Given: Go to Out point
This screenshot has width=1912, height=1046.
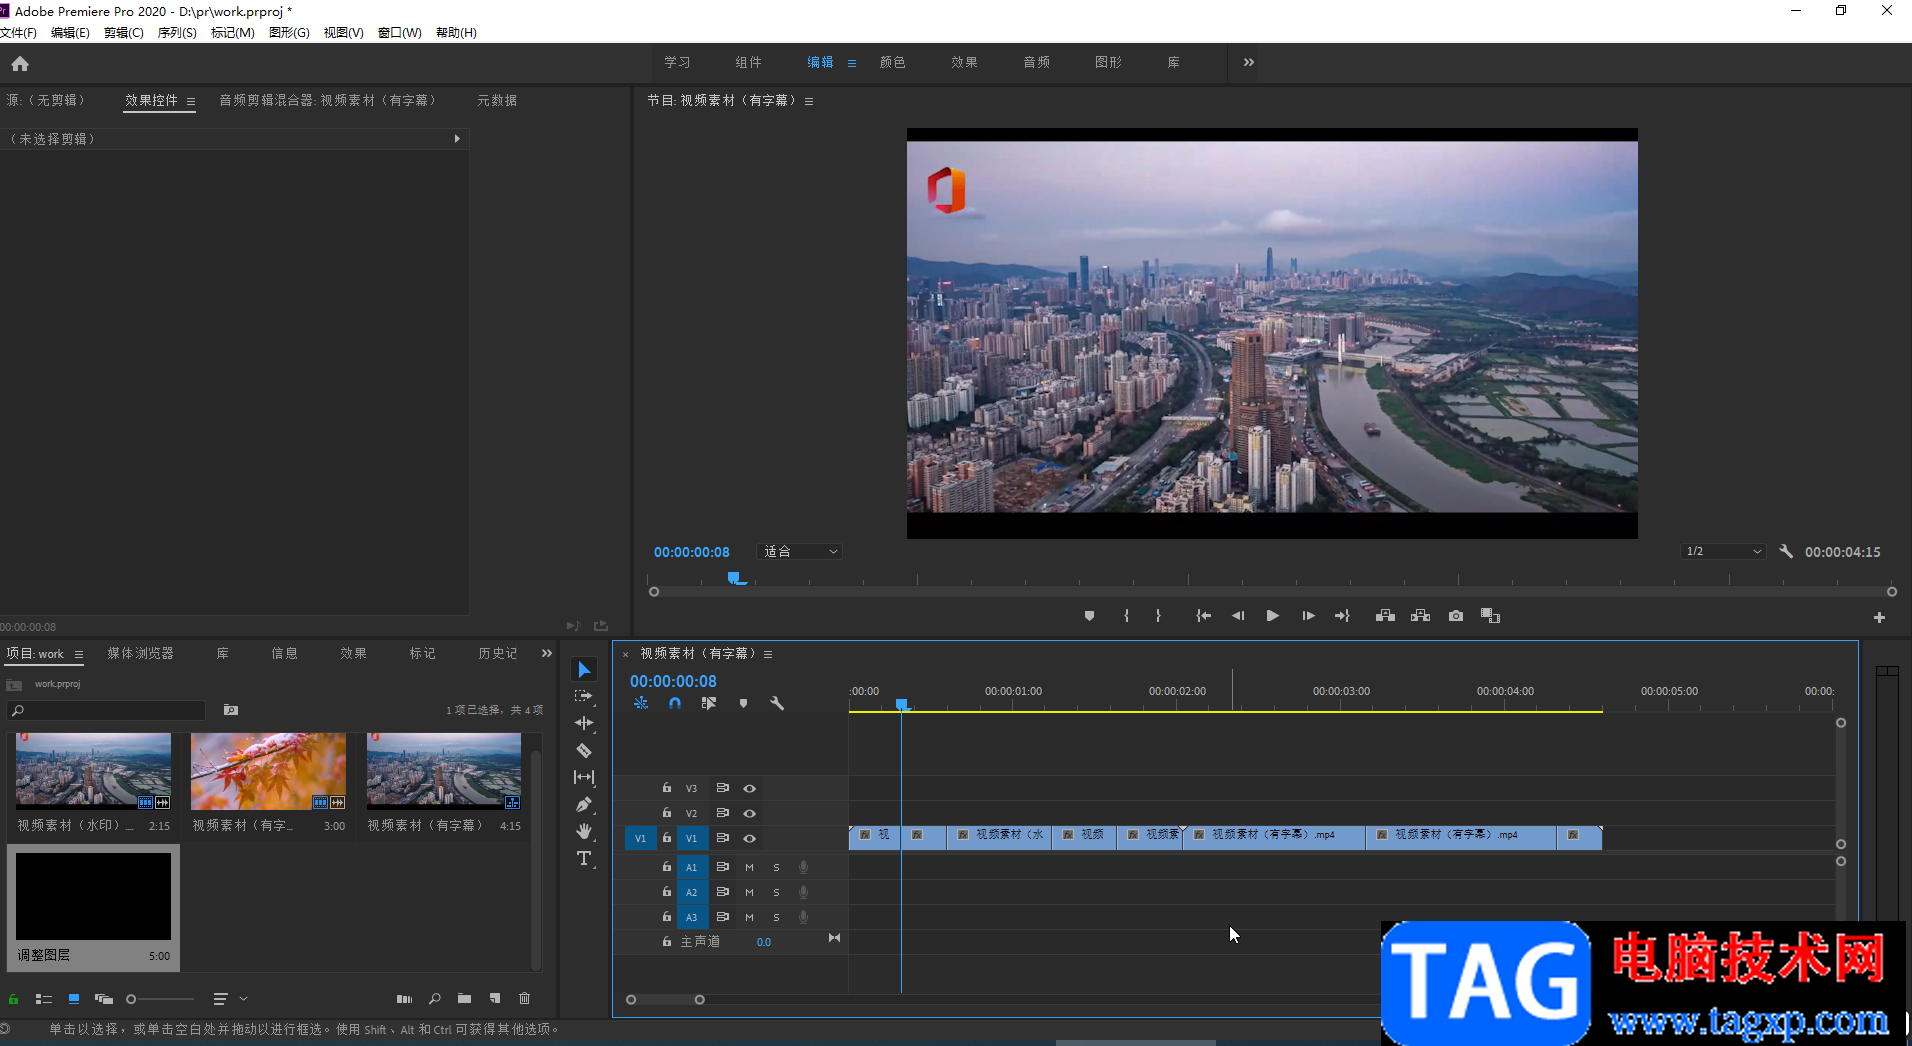Looking at the screenshot, I should click(x=1342, y=616).
